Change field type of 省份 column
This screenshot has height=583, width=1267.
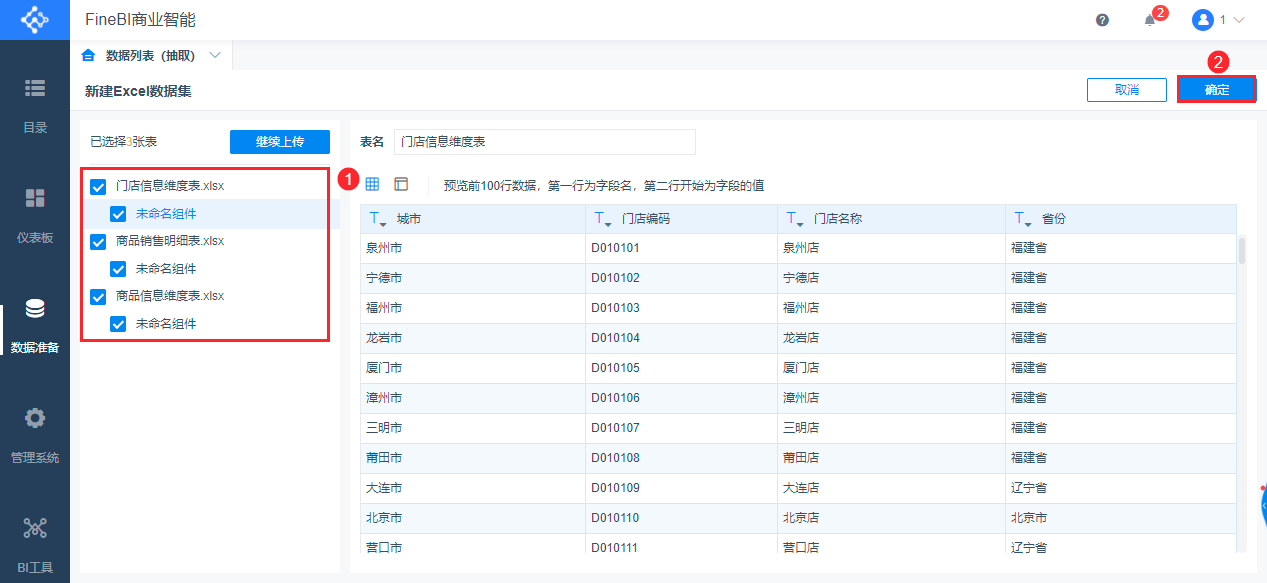(1023, 219)
